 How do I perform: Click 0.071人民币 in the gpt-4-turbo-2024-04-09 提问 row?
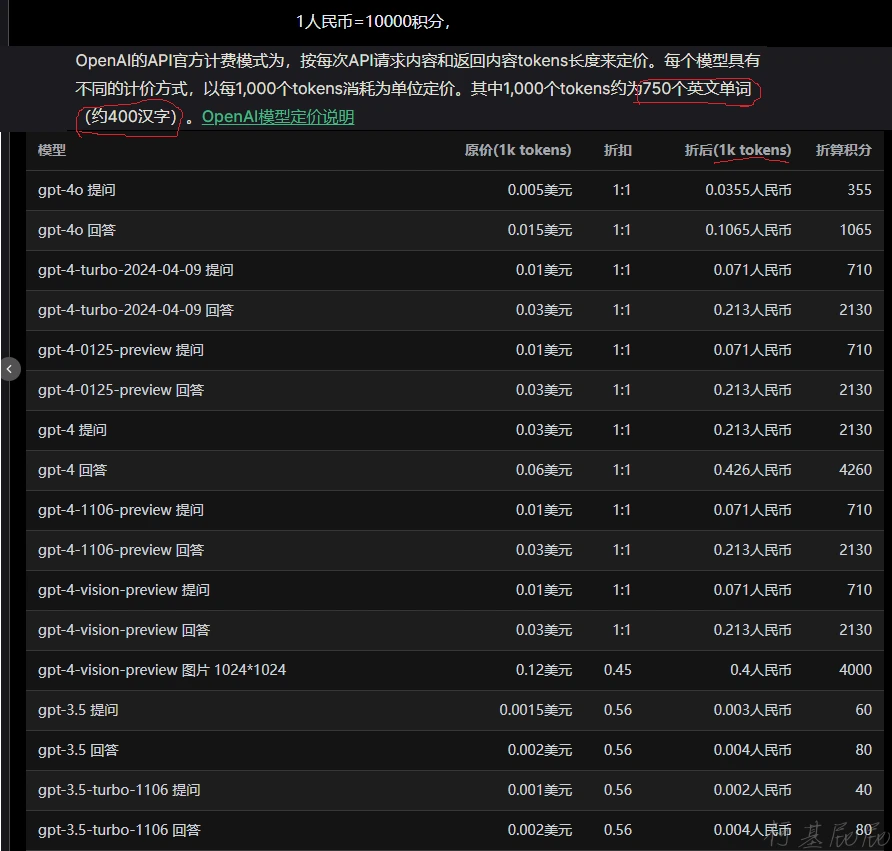click(x=753, y=270)
